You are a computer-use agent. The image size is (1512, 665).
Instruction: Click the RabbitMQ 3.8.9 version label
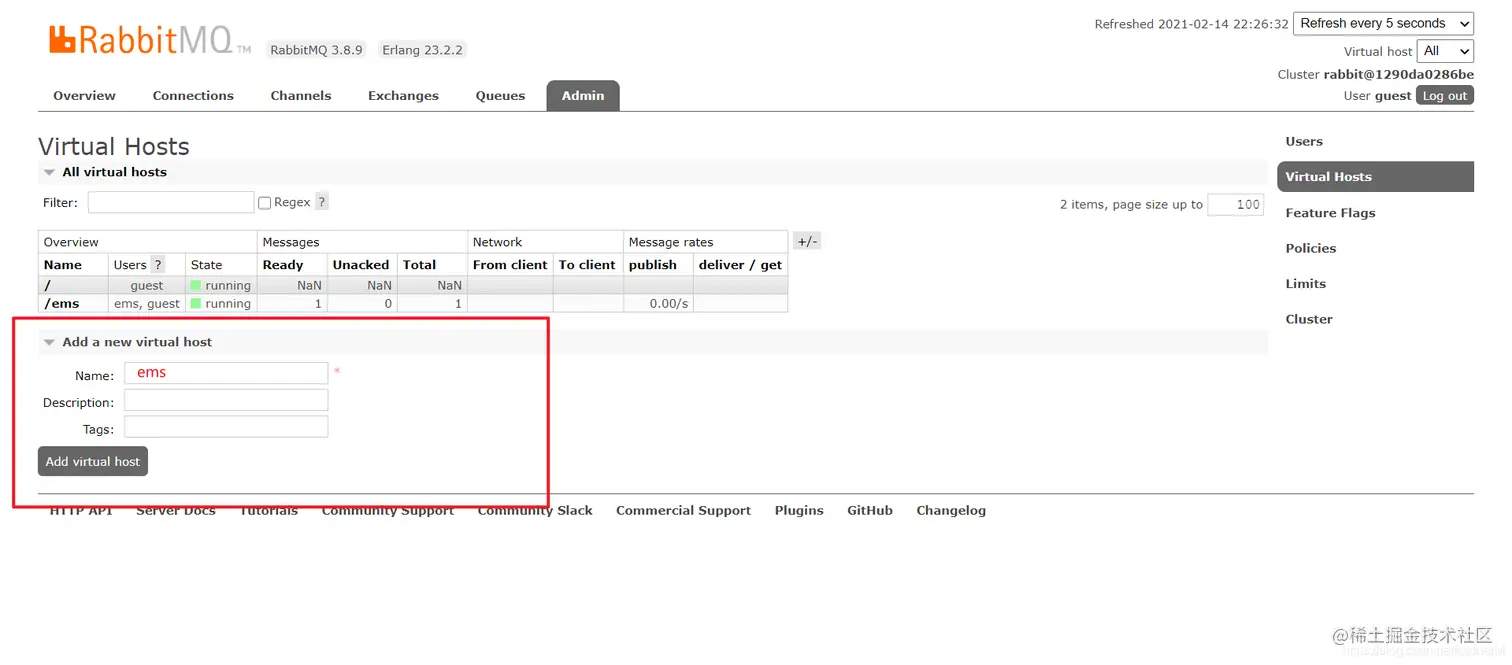coord(316,49)
